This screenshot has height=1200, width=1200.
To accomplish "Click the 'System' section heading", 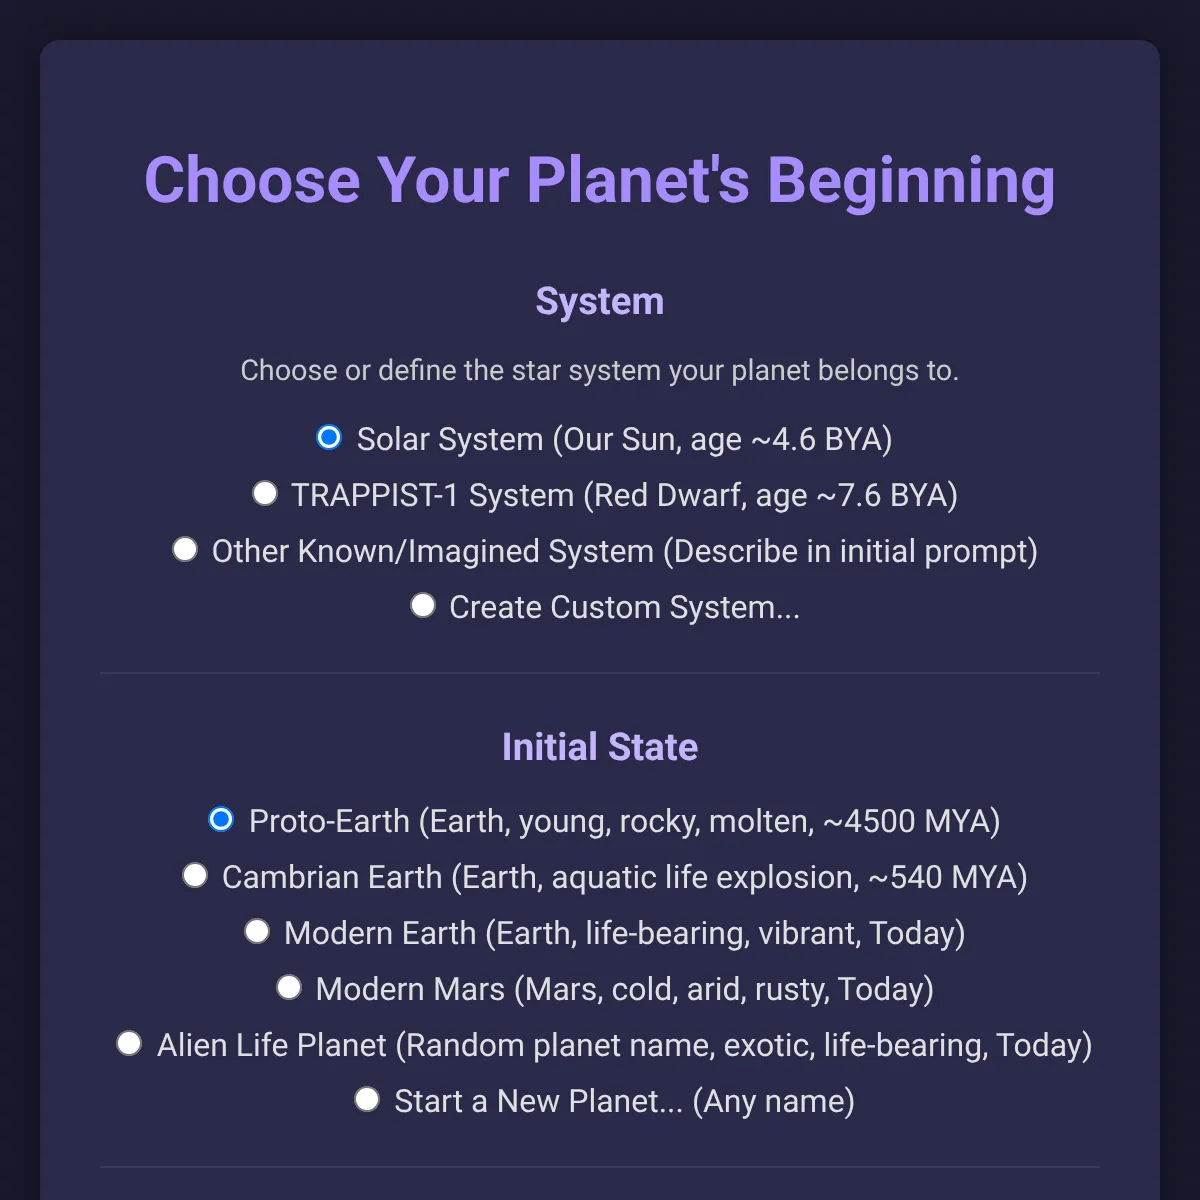I will point(600,302).
